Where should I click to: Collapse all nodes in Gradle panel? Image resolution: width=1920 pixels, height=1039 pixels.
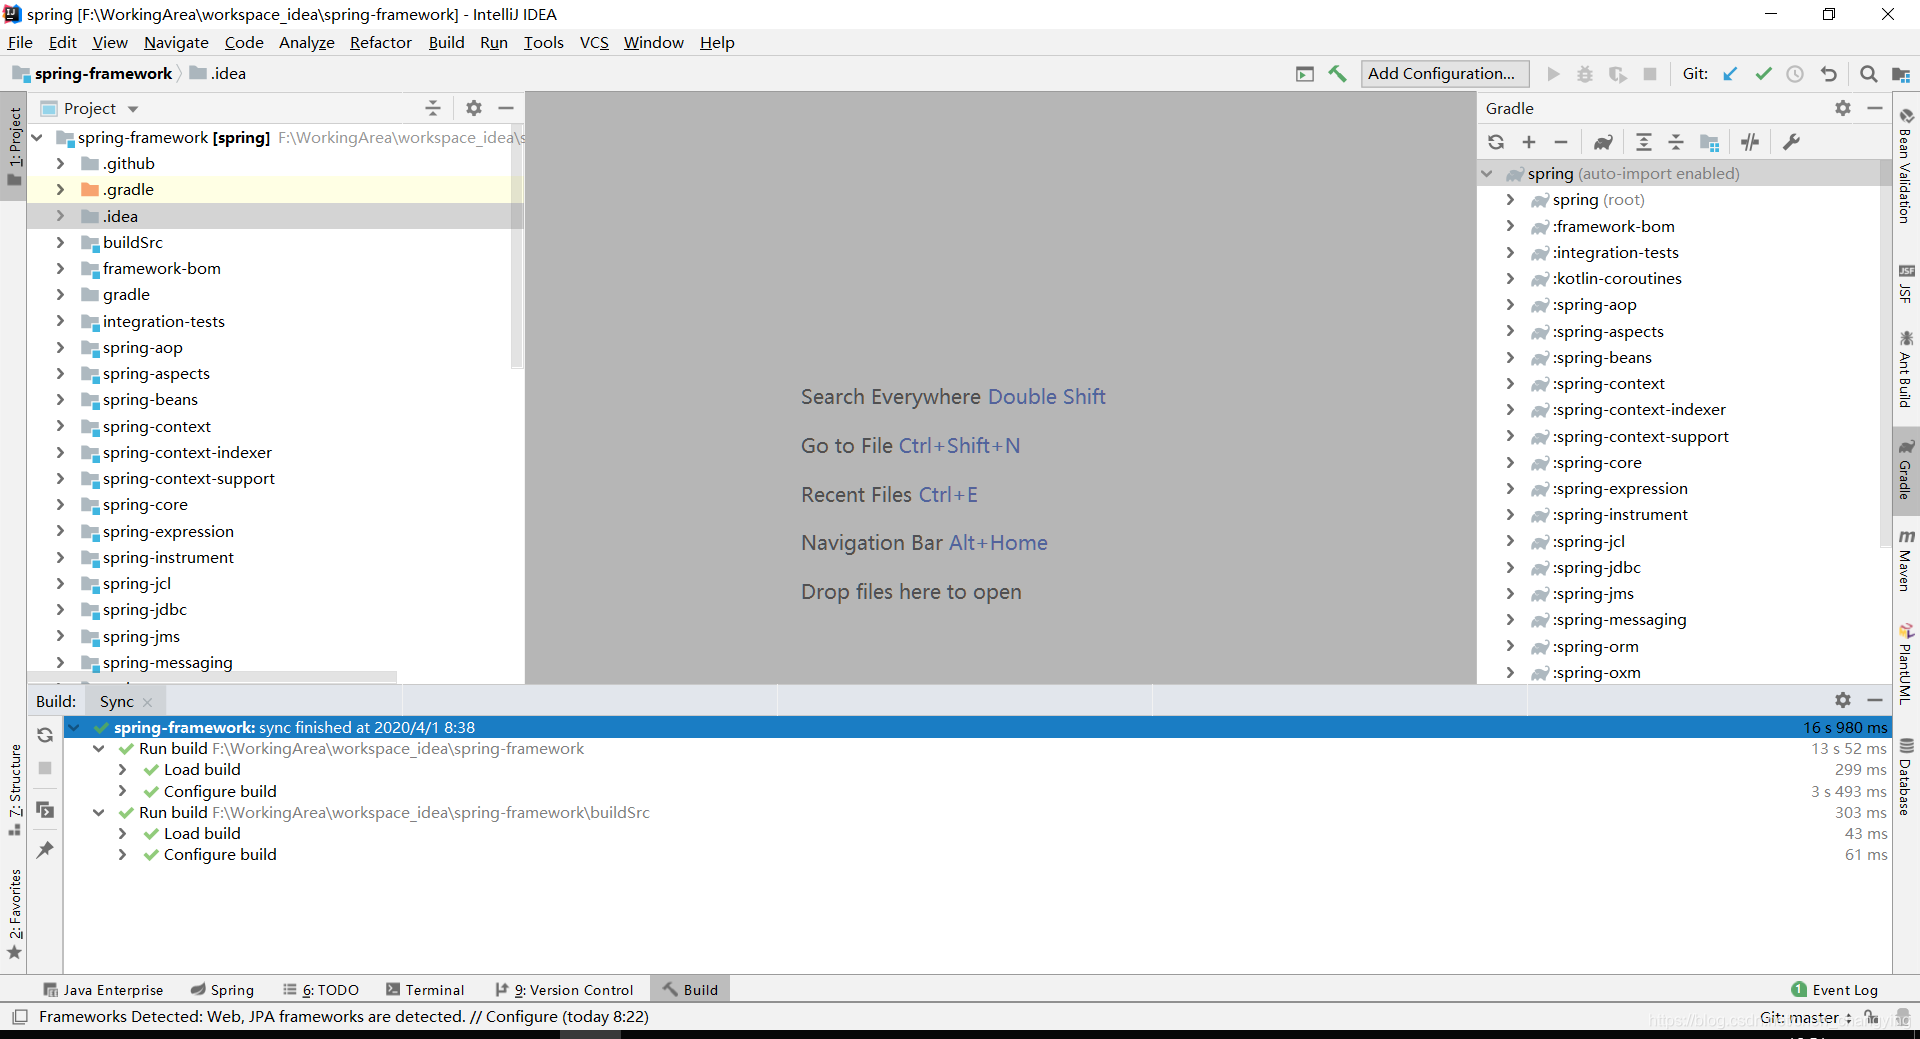pos(1676,142)
